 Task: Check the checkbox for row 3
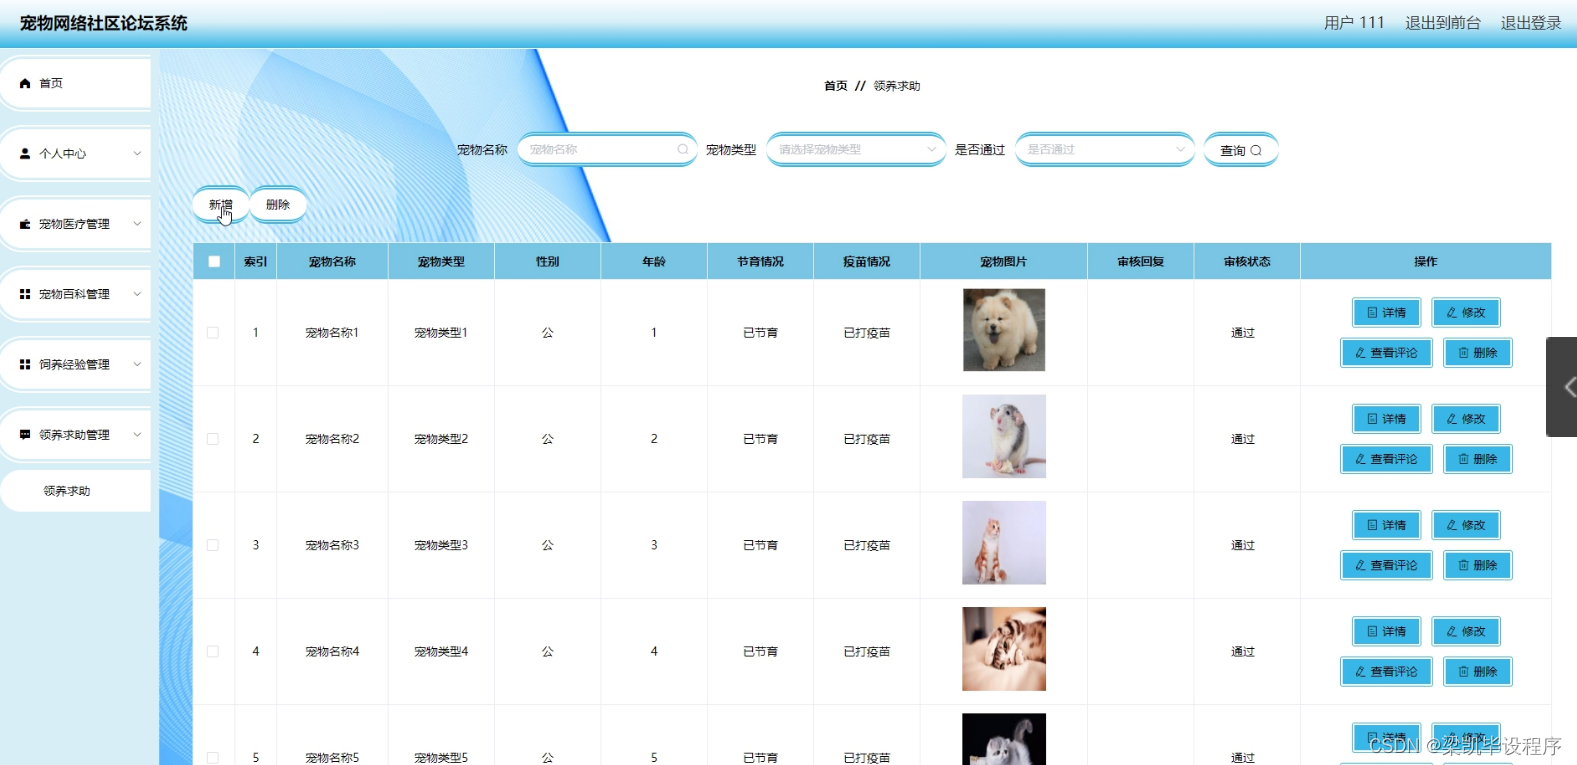[213, 545]
